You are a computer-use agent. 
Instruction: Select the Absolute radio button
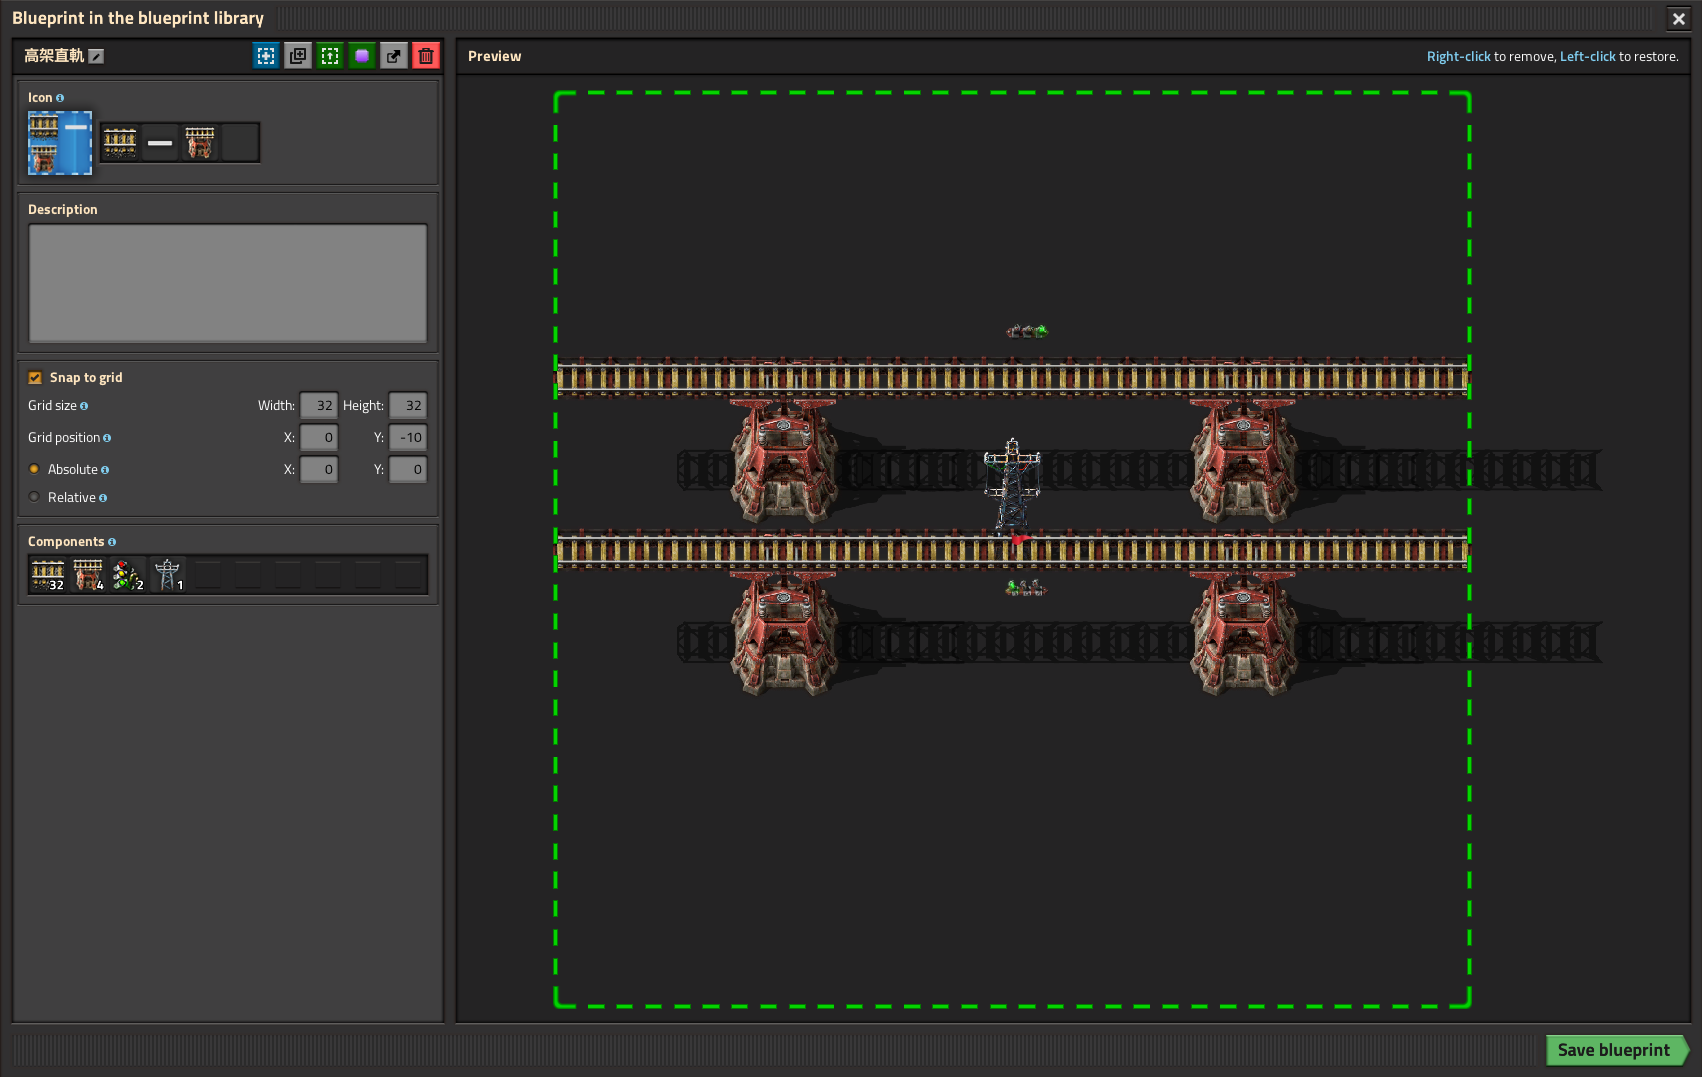[34, 469]
